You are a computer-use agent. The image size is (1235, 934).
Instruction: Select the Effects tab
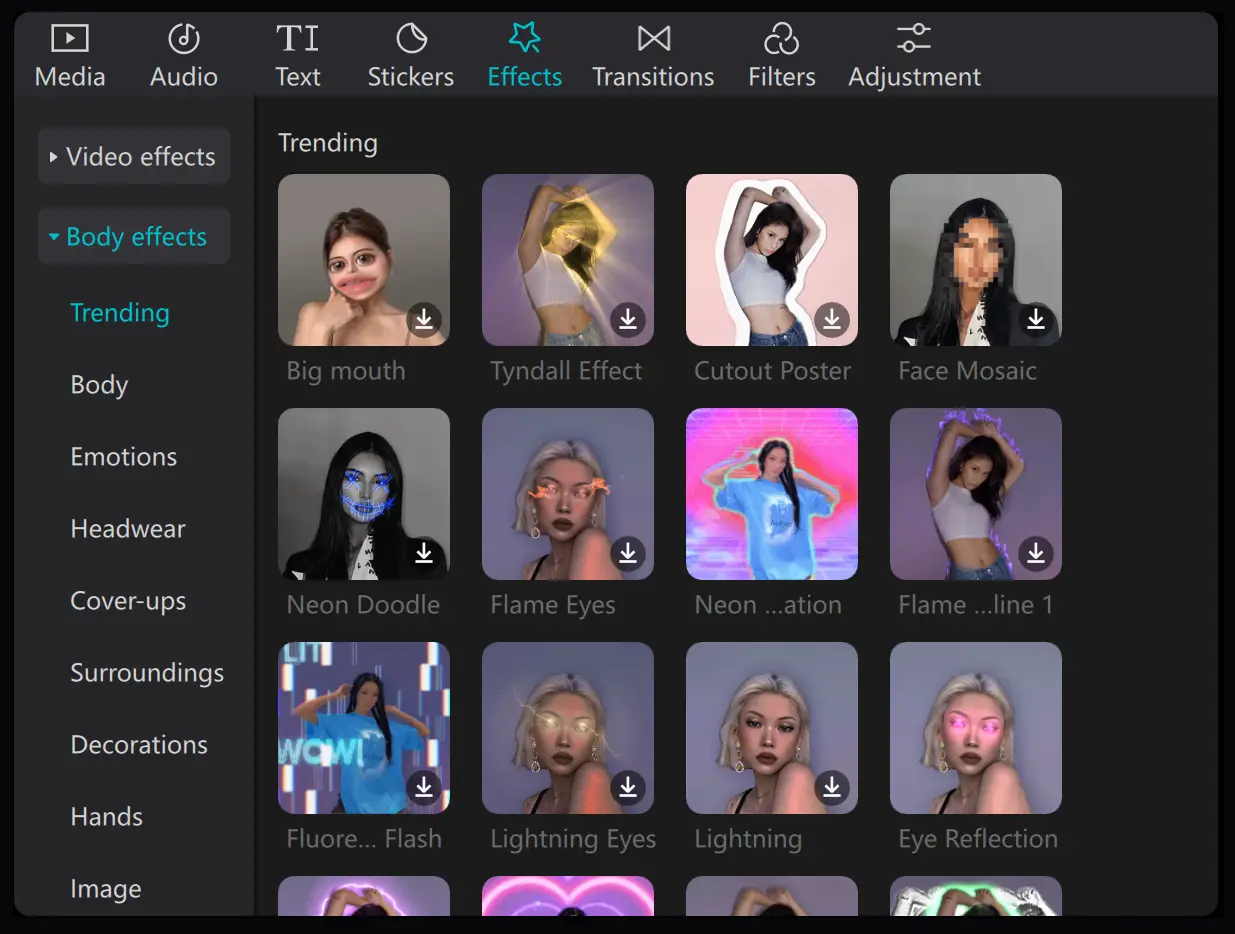coord(525,56)
